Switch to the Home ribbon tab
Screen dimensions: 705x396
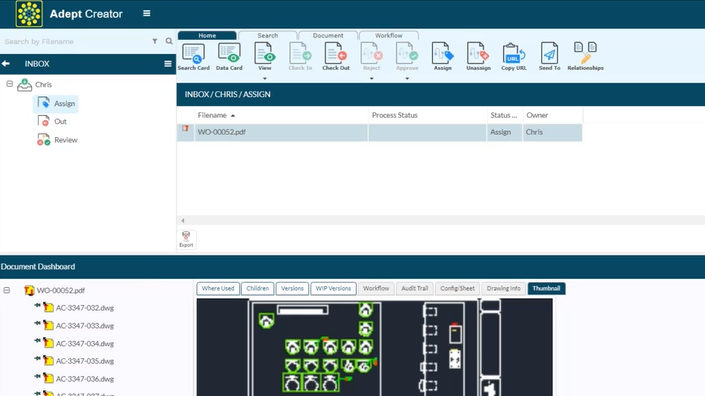click(x=207, y=36)
